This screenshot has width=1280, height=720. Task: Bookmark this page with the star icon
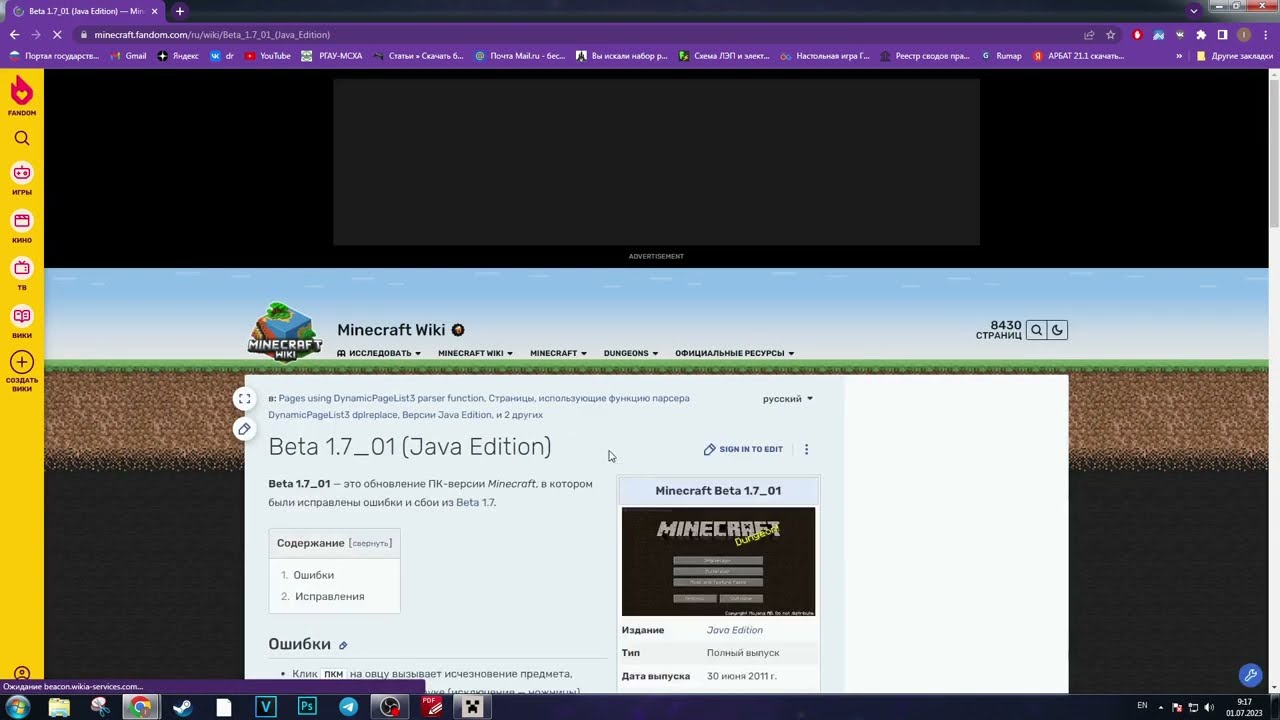(x=1110, y=35)
